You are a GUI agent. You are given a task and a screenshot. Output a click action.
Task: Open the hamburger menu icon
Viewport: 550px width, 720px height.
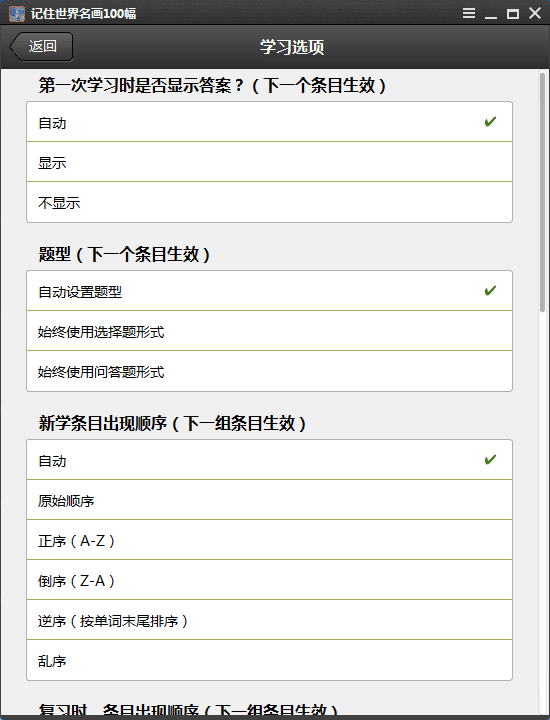point(469,13)
